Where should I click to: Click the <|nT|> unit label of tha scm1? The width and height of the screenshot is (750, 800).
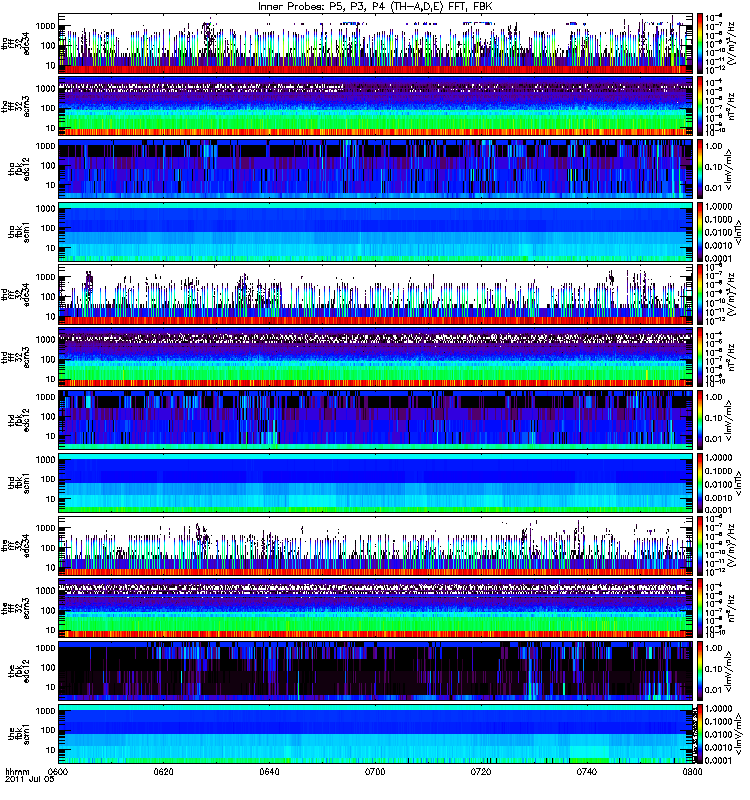pyautogui.click(x=738, y=232)
